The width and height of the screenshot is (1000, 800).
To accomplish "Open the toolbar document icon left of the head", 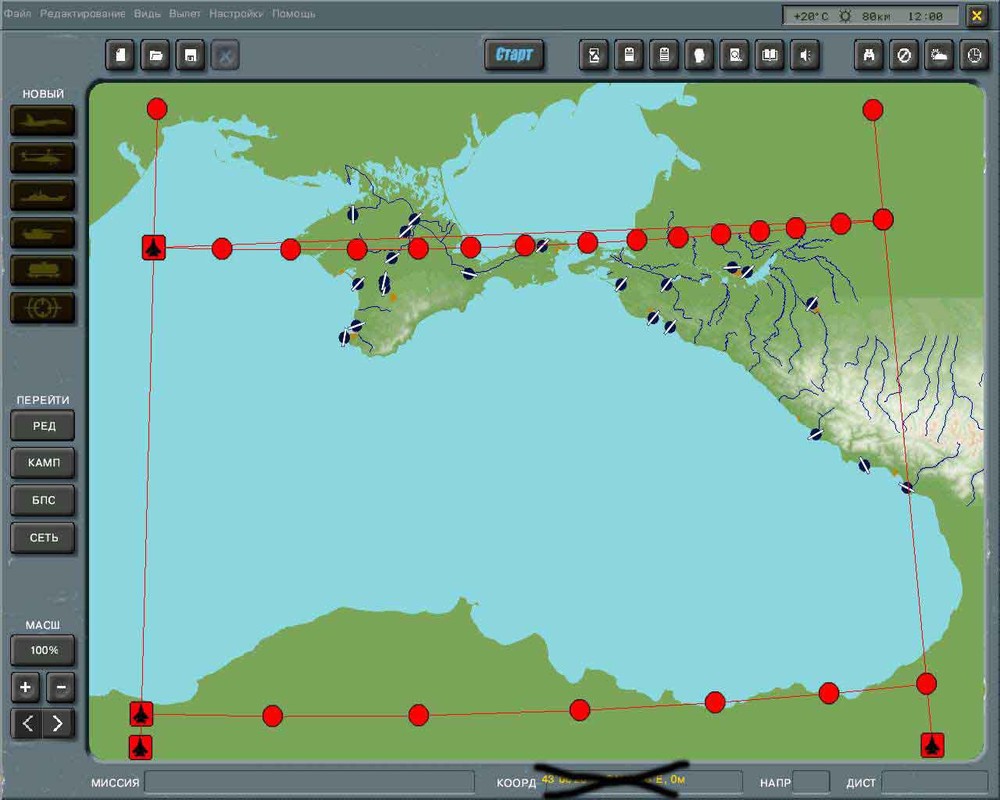I will (x=664, y=56).
